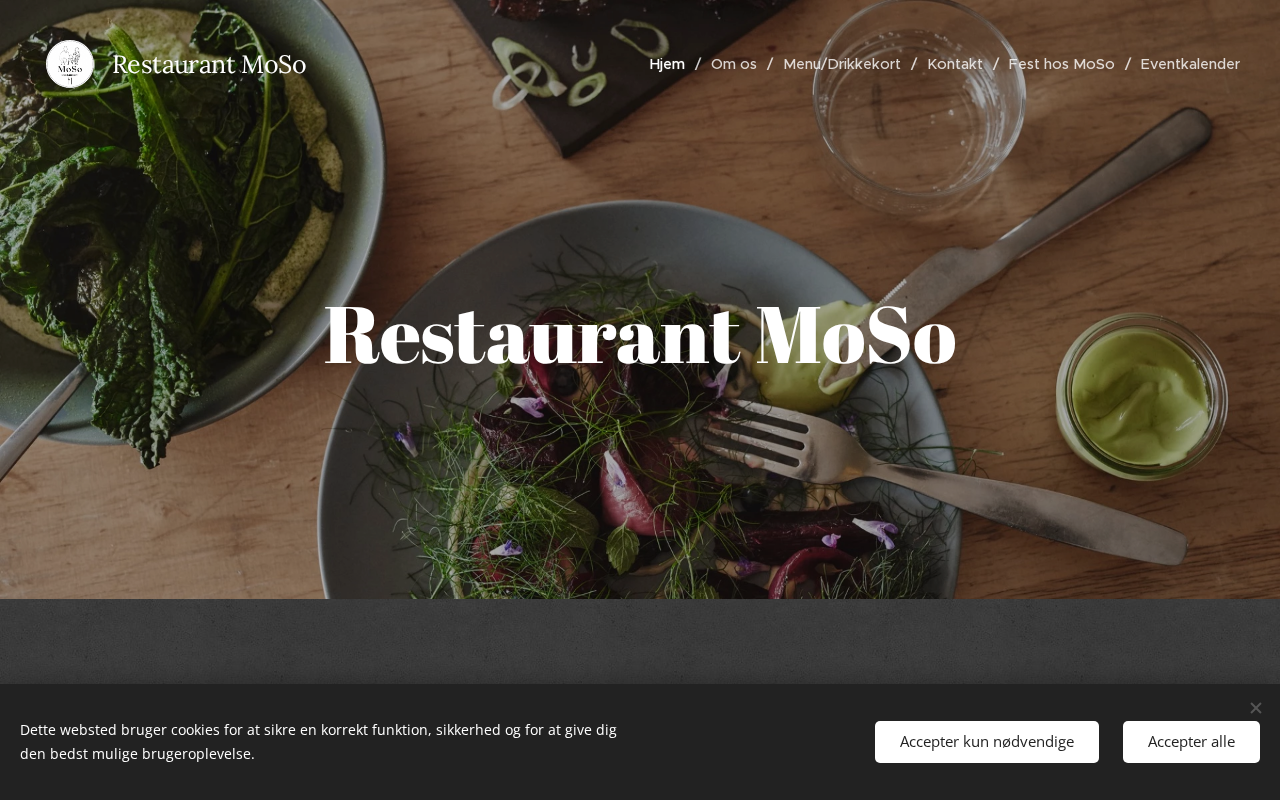
Task: Accept only necessary cookies
Action: coord(987,742)
